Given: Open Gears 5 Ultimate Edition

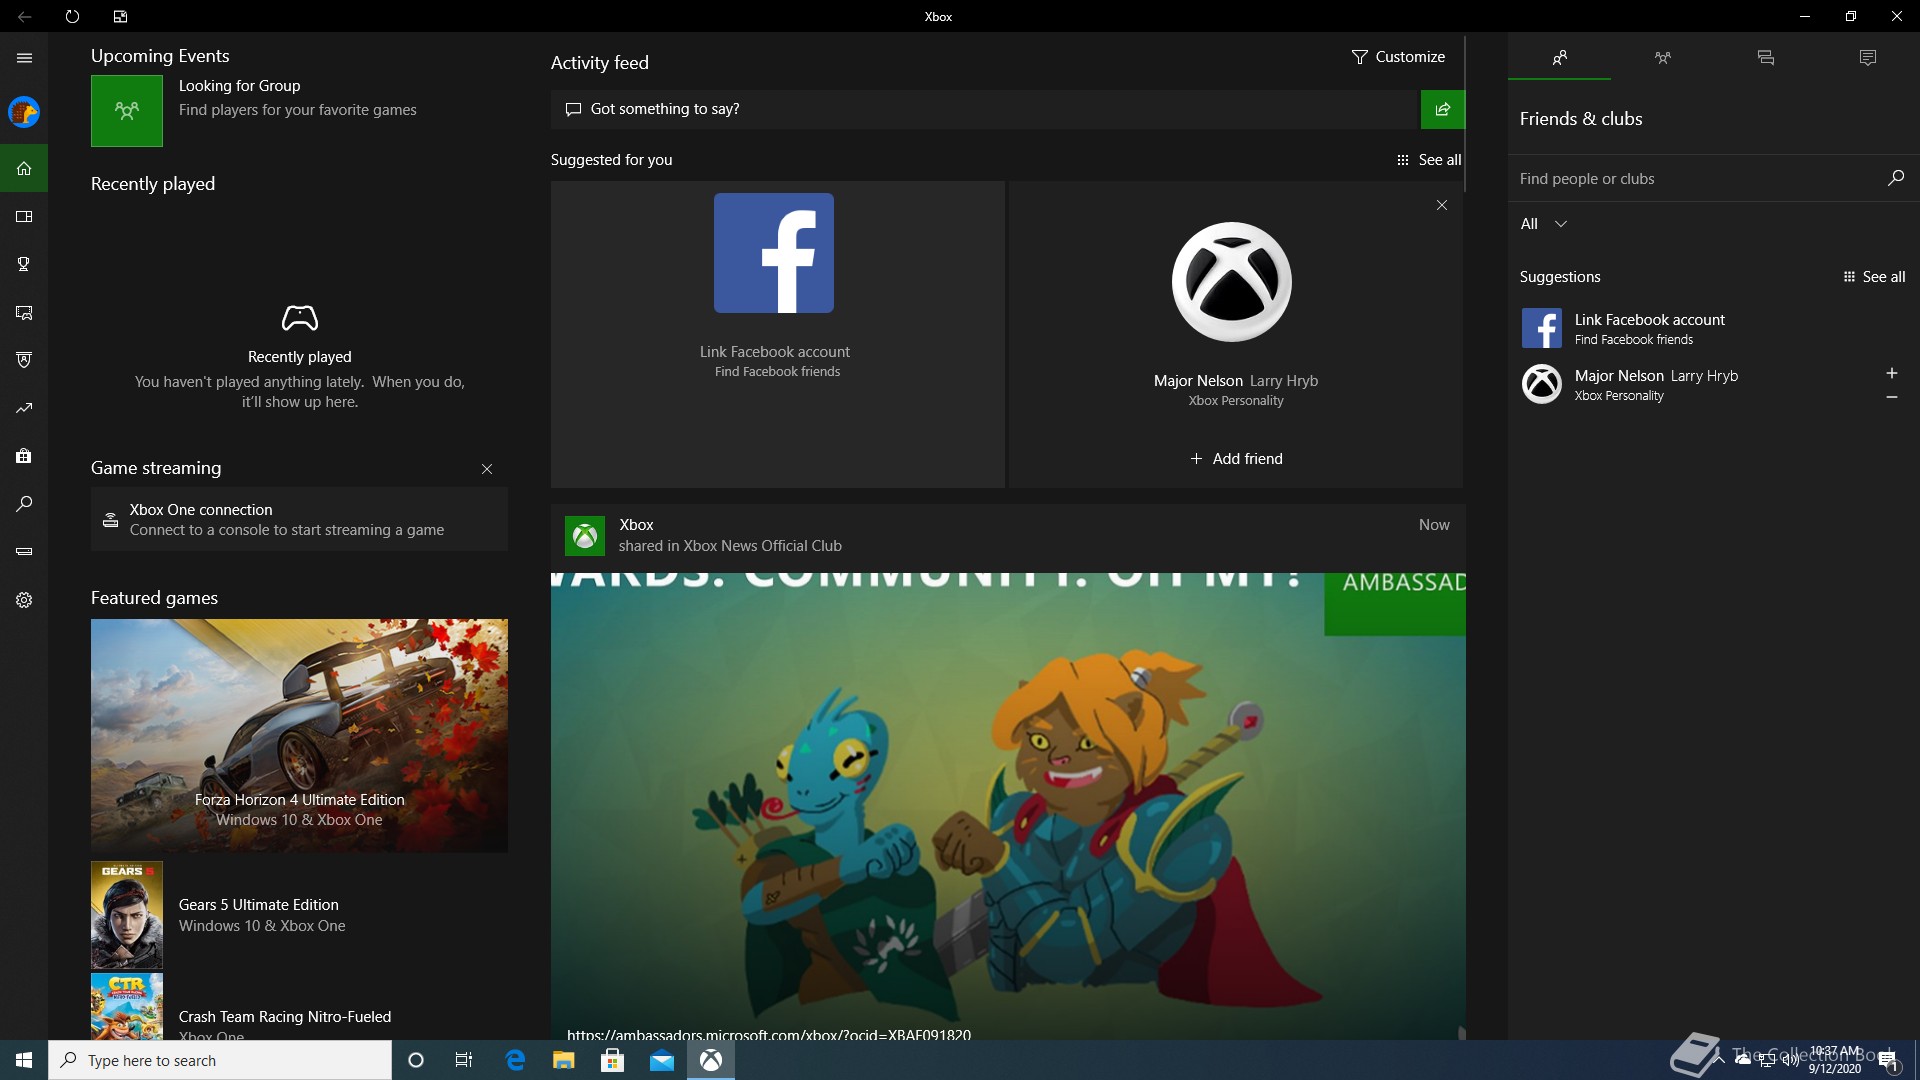Looking at the screenshot, I should pos(299,915).
